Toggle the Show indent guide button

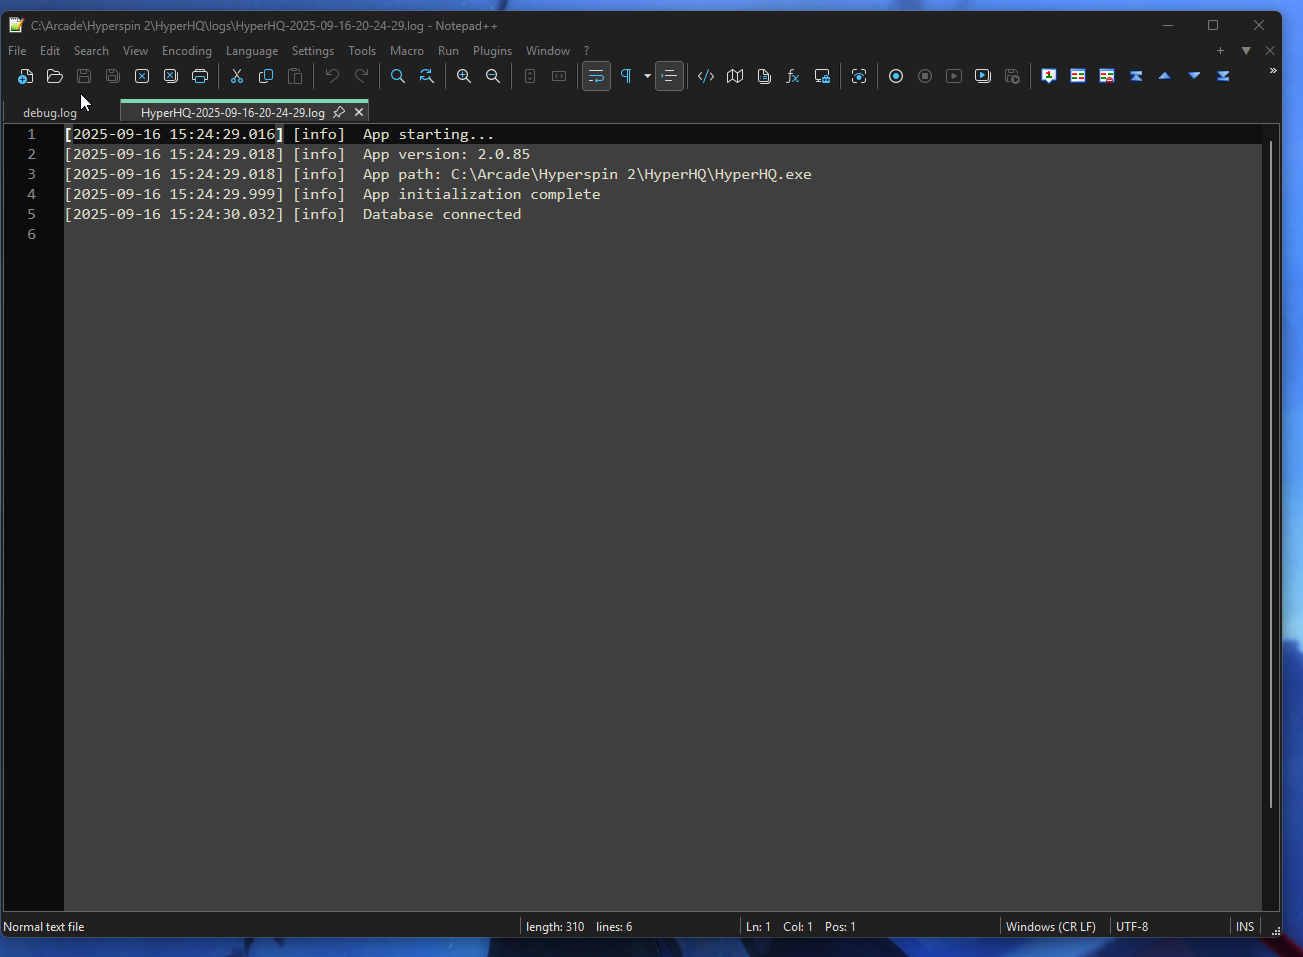(x=670, y=76)
